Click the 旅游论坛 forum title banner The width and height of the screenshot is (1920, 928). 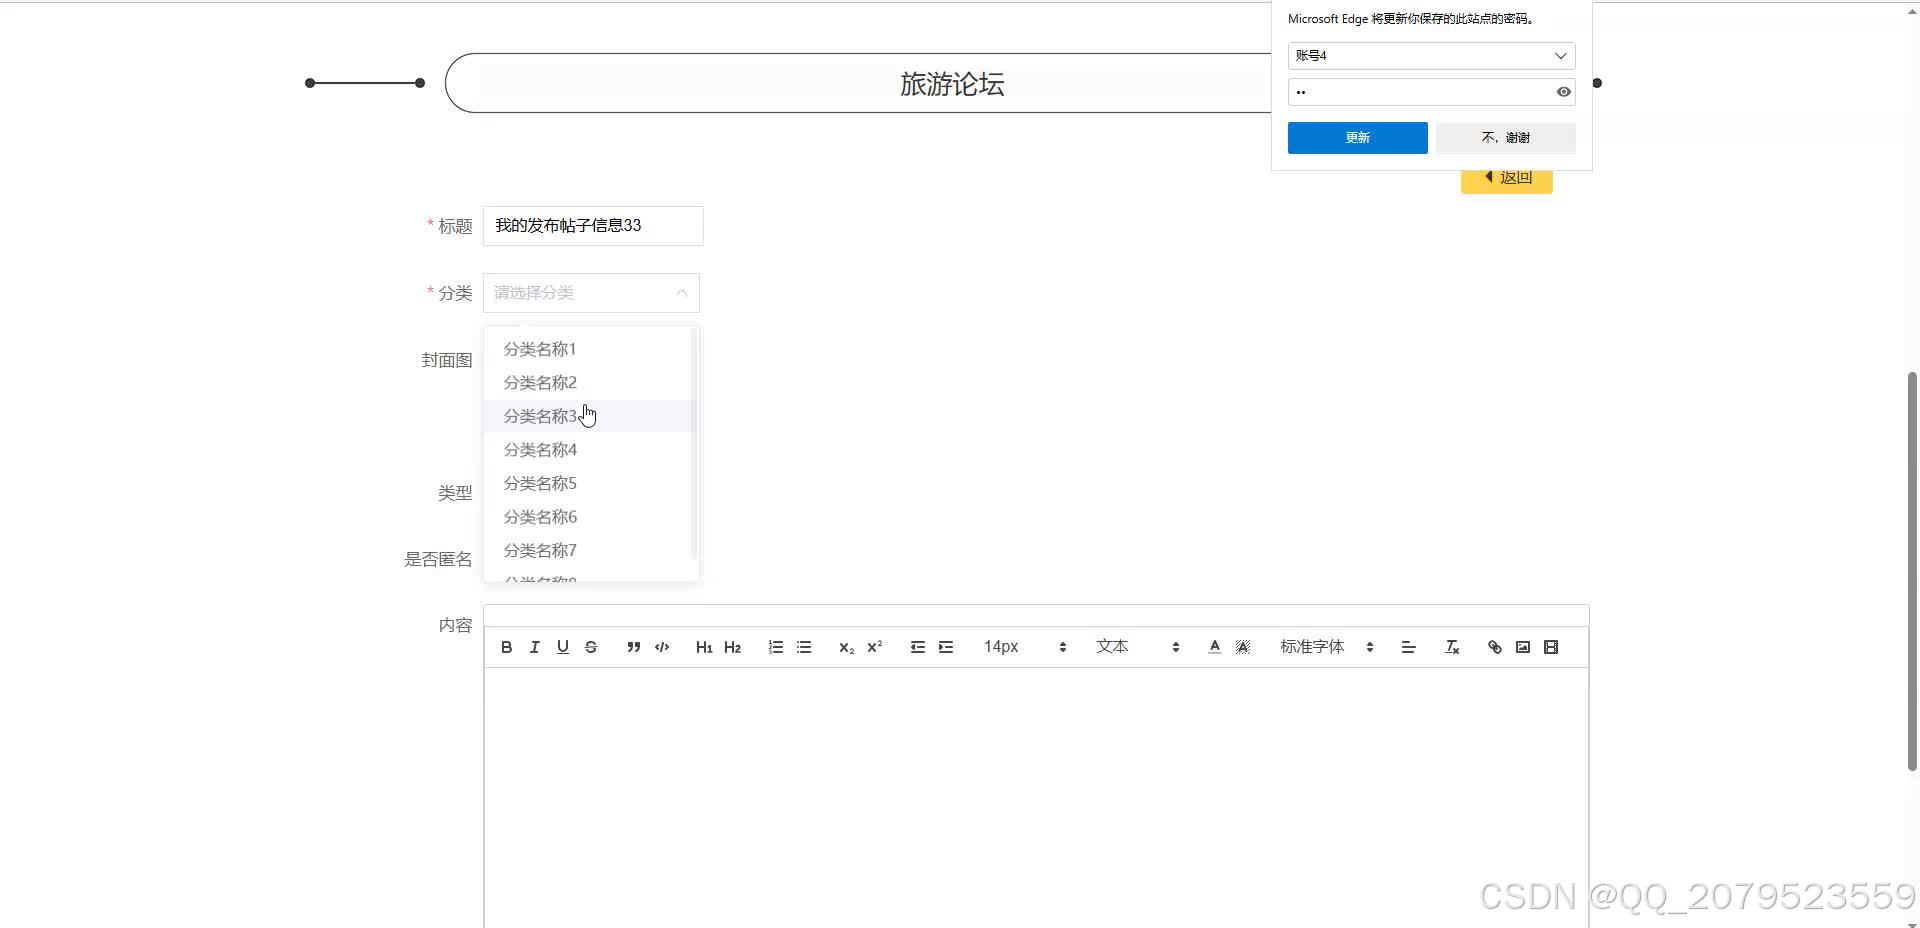[952, 84]
